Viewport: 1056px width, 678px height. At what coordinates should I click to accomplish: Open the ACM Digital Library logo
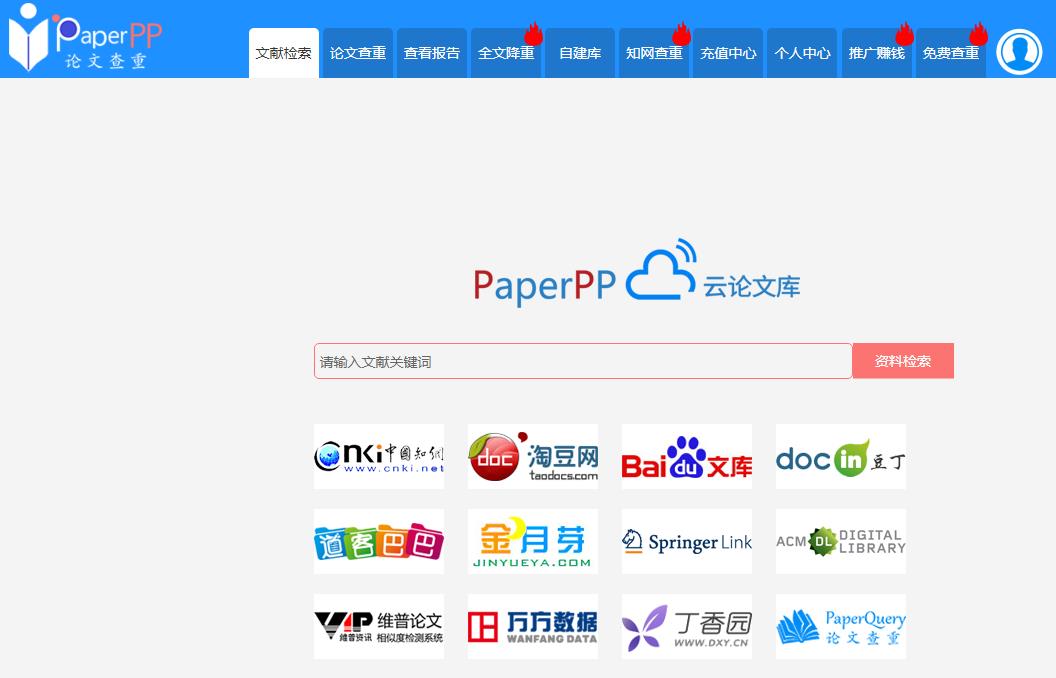(x=840, y=542)
